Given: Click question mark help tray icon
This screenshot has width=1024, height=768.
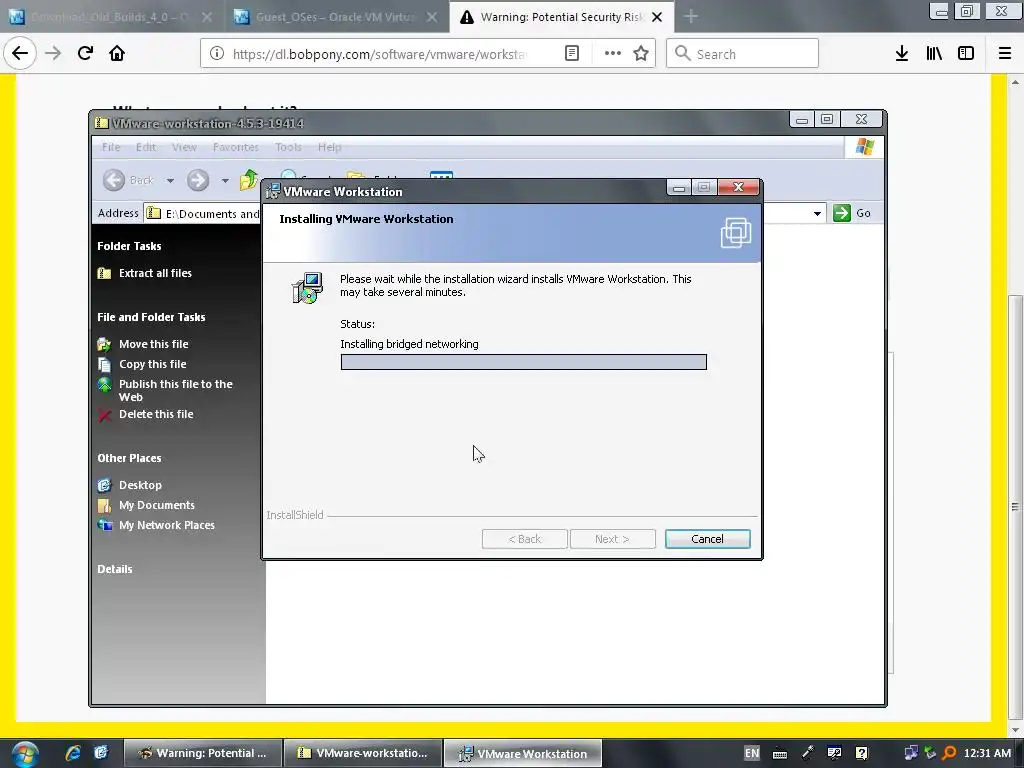Looking at the screenshot, I should 862,753.
